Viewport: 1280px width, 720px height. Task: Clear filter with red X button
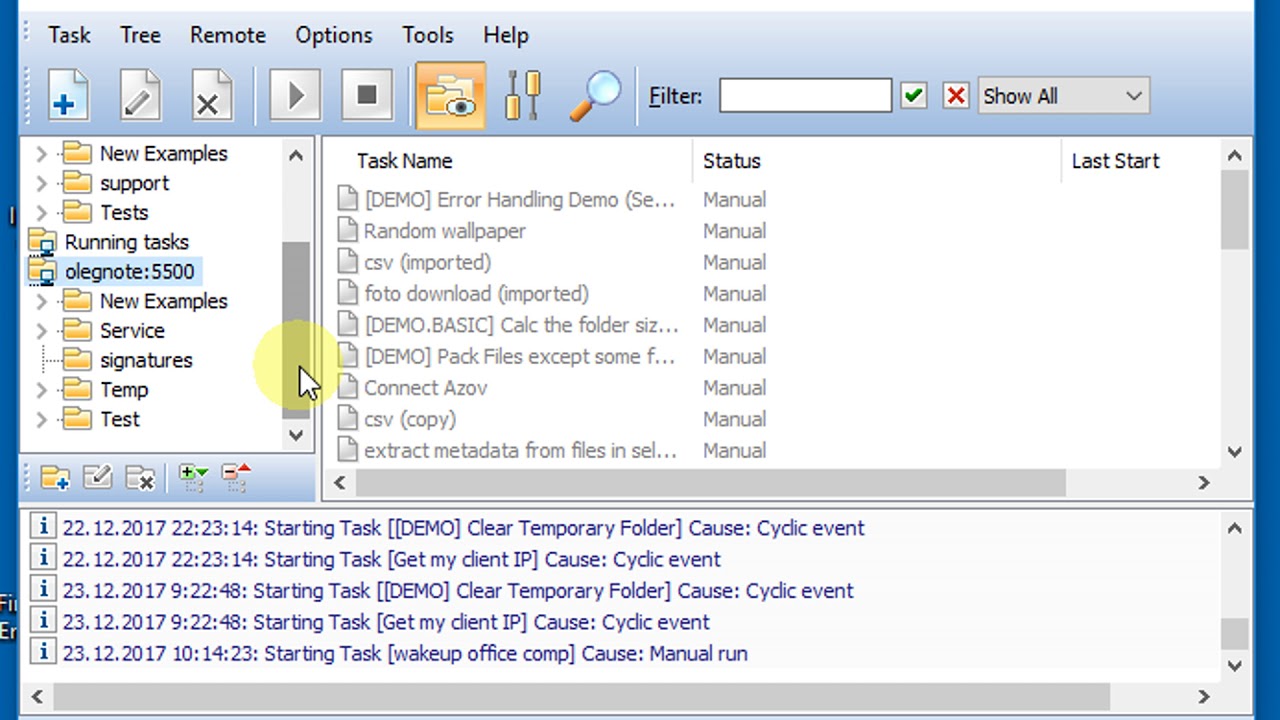click(x=956, y=96)
